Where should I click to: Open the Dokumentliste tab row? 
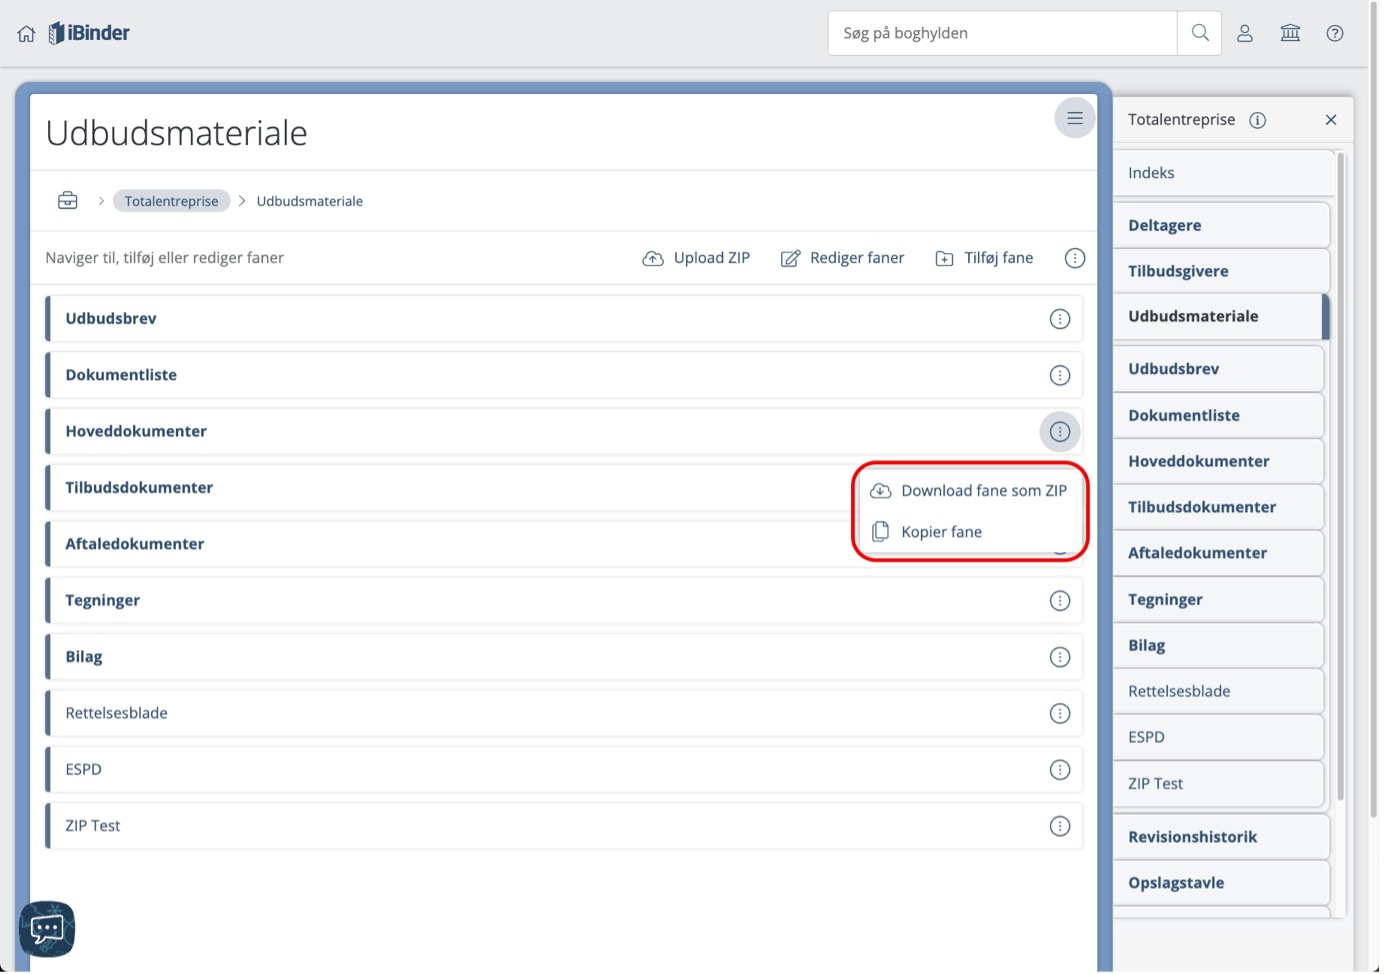coord(564,375)
